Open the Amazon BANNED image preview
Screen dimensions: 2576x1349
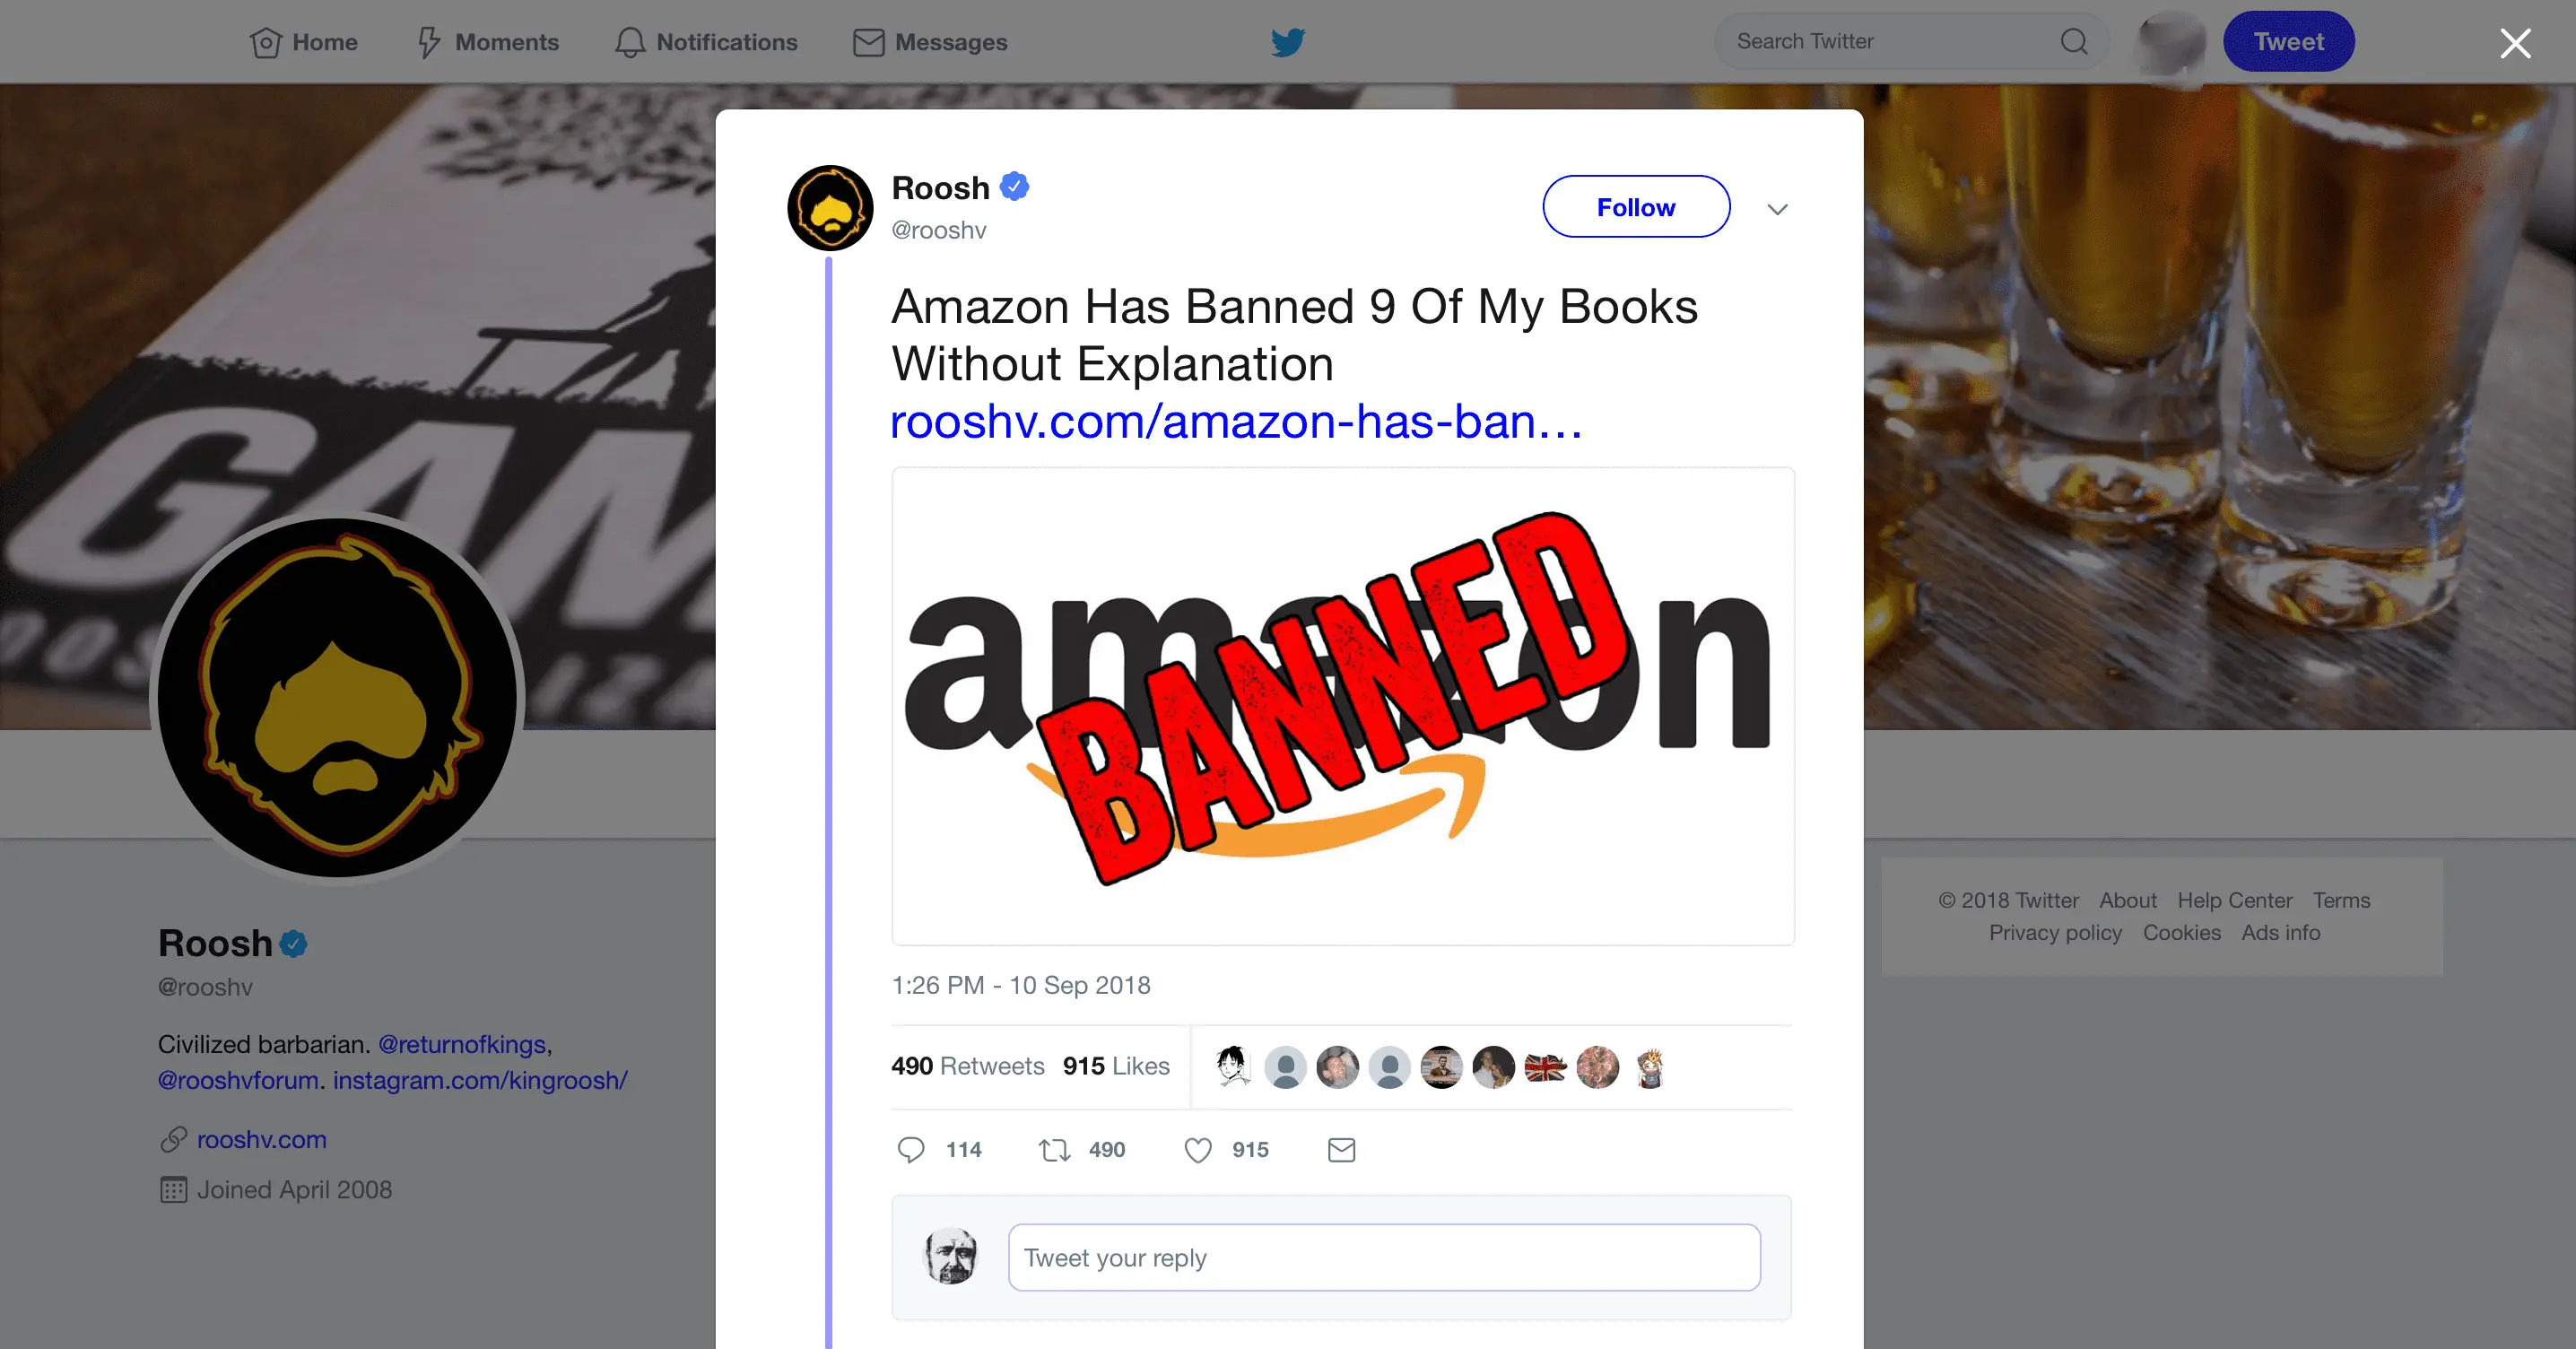tap(1343, 706)
